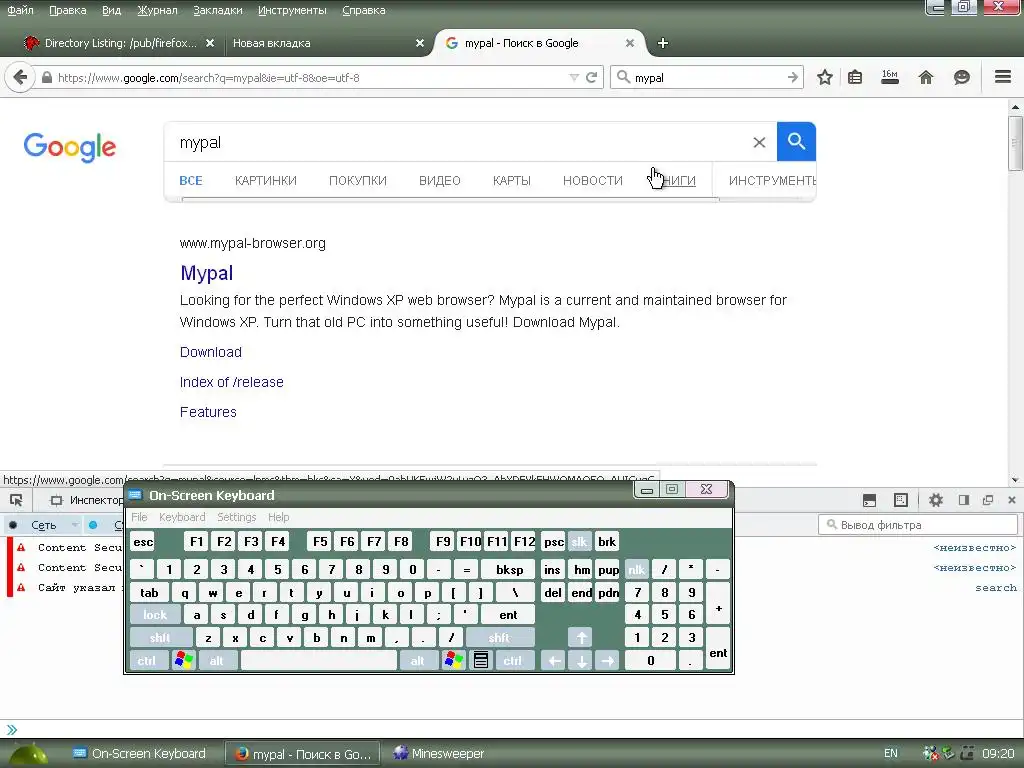Toggle caps lock key on keyboard
This screenshot has width=1024, height=768.
tap(155, 615)
